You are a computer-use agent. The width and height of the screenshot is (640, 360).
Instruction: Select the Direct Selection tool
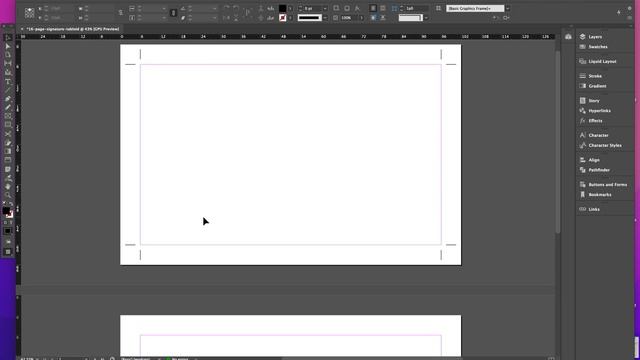tap(8, 46)
